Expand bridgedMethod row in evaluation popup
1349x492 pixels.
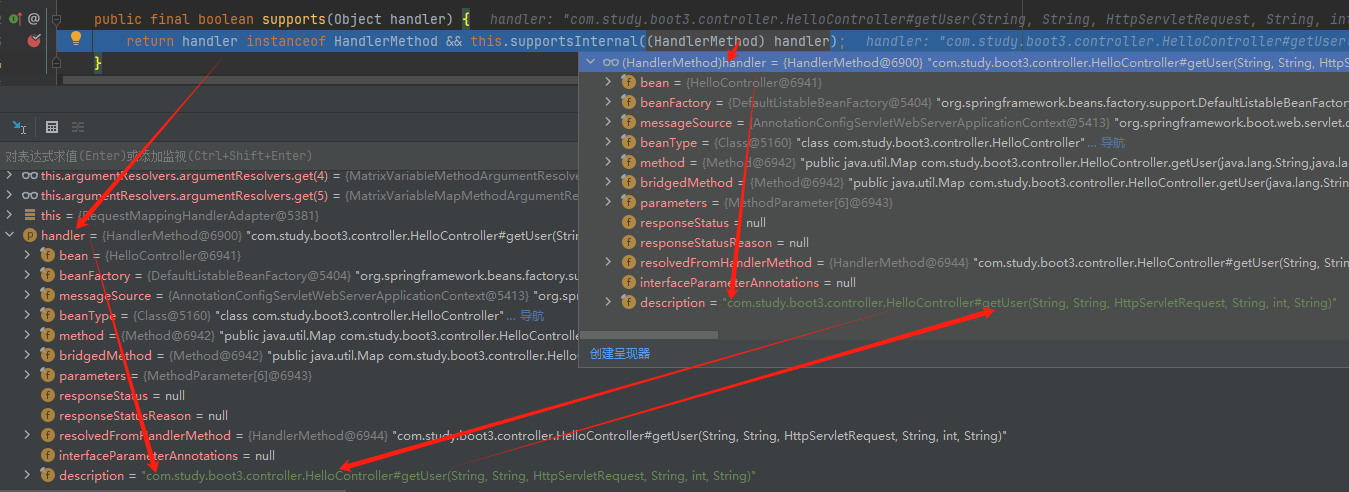(x=609, y=183)
